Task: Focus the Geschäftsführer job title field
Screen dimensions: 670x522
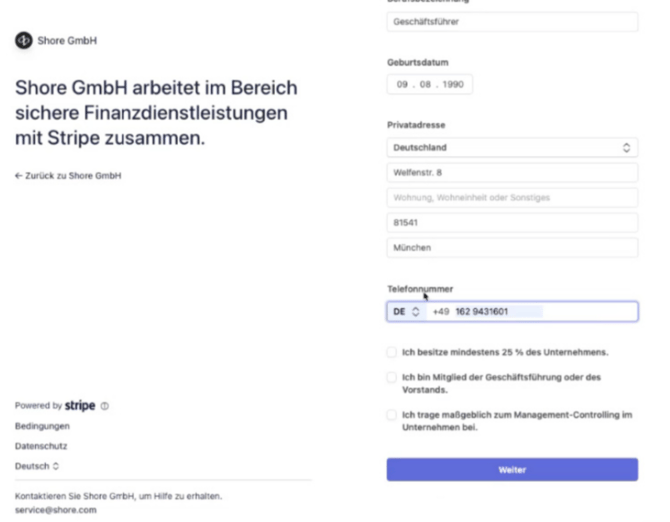Action: click(512, 22)
